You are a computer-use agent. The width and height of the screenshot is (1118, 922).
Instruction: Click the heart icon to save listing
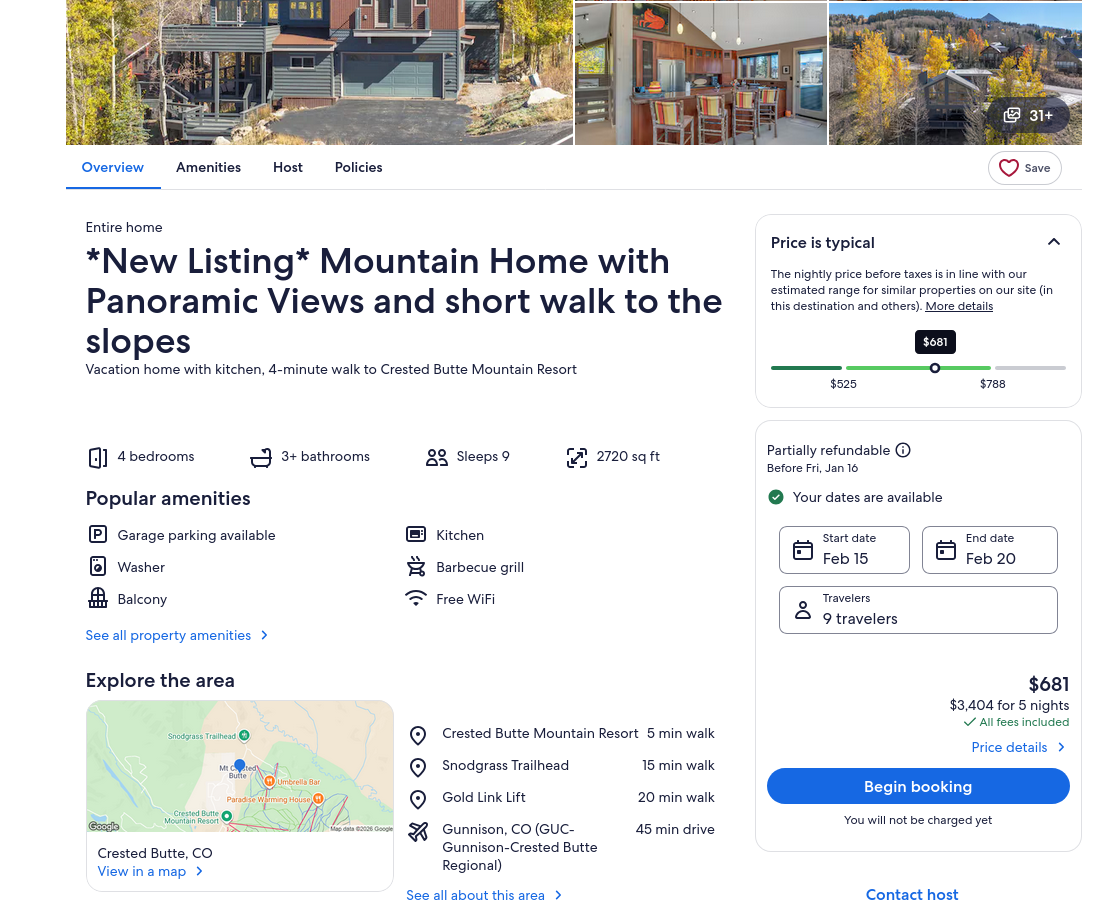(1008, 168)
